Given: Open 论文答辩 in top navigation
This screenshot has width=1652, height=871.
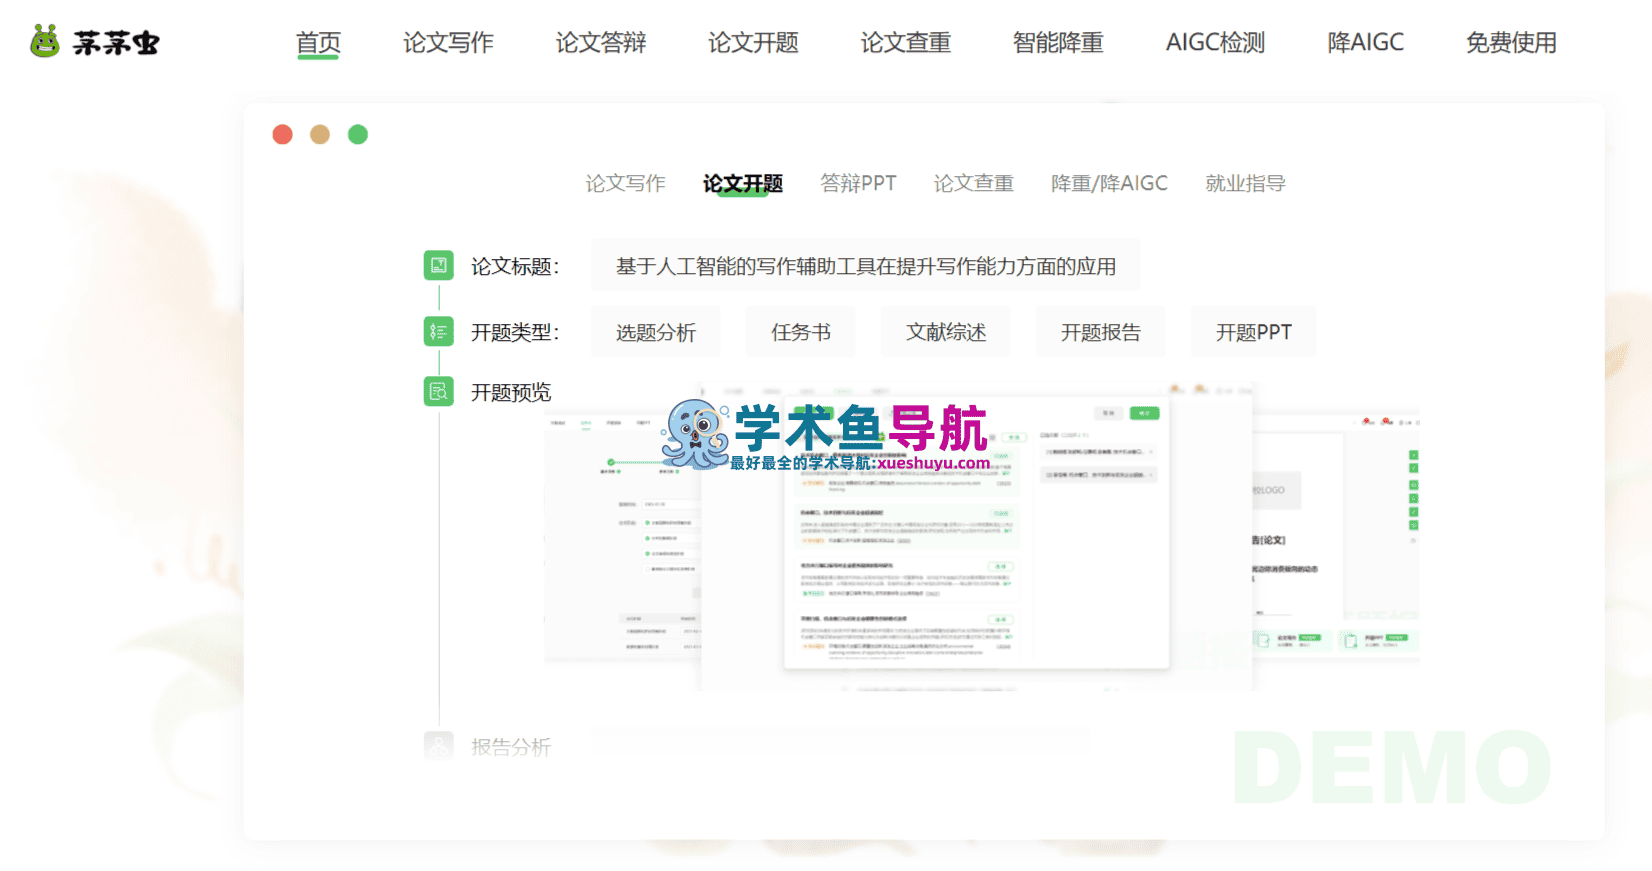Looking at the screenshot, I should pos(601,43).
